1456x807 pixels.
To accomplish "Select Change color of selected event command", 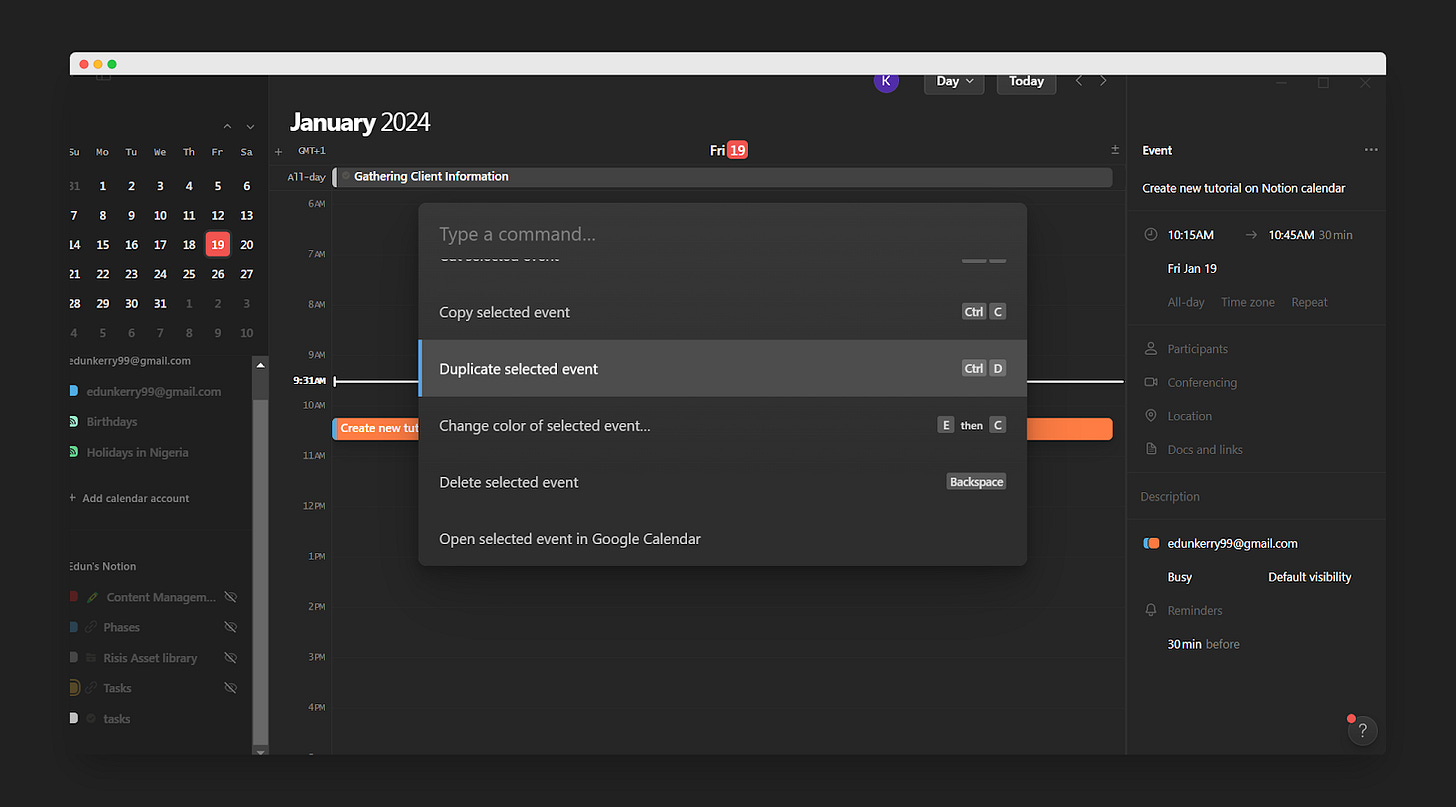I will point(722,425).
